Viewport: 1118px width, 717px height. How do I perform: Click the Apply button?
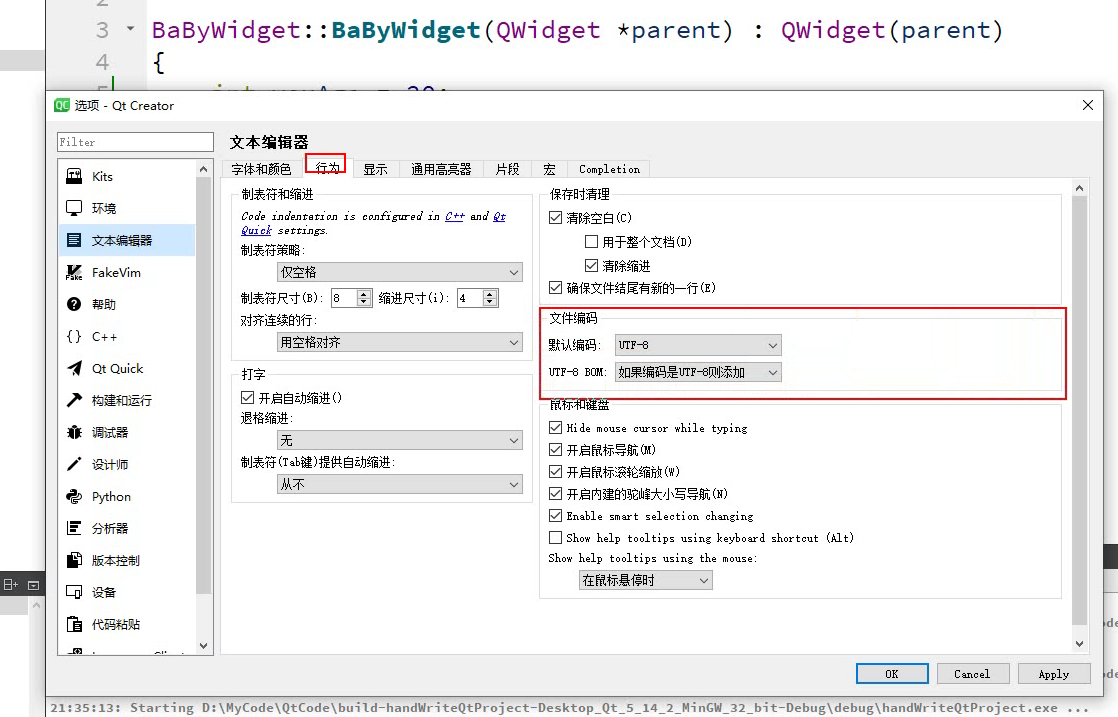[1054, 673]
